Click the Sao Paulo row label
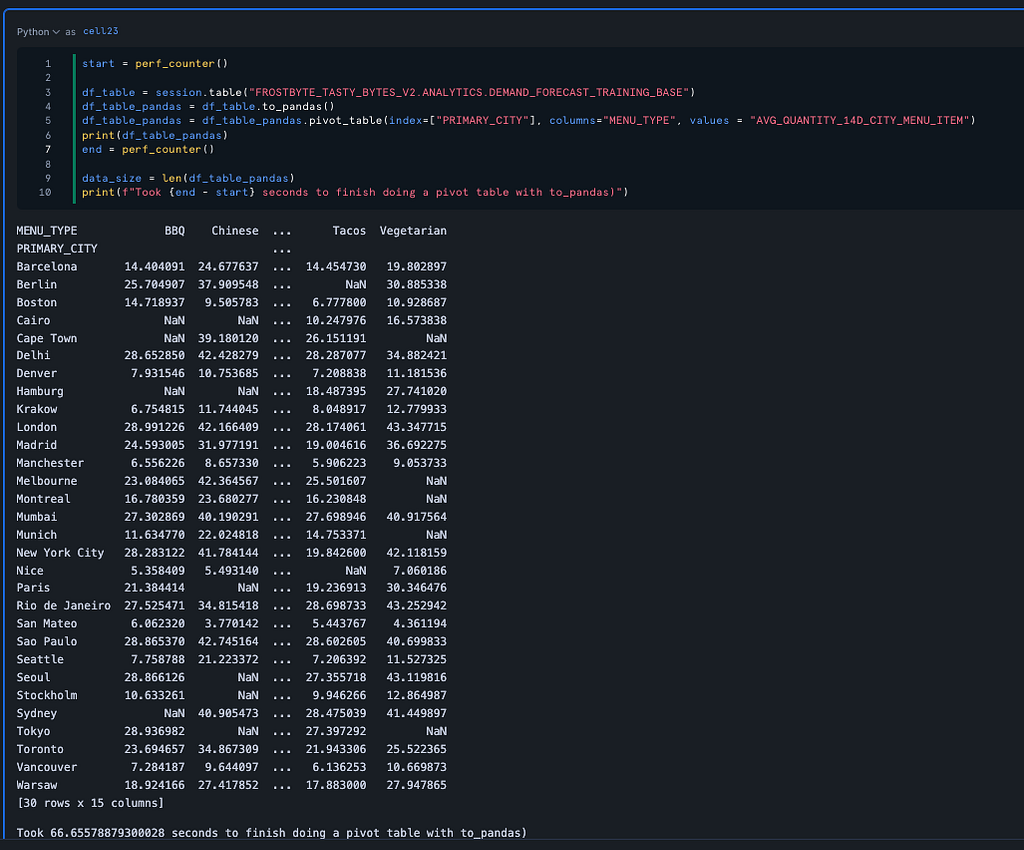This screenshot has width=1024, height=850. [x=46, y=642]
